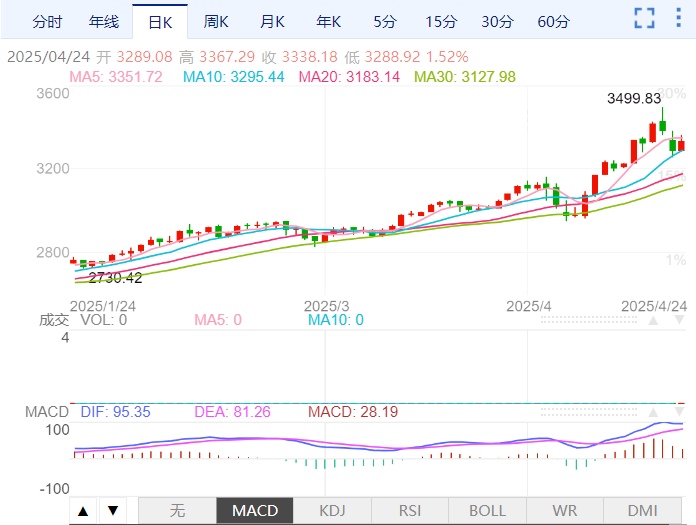The width and height of the screenshot is (696, 525).
Task: Click the DEA: 81.26 value
Action: (x=232, y=412)
